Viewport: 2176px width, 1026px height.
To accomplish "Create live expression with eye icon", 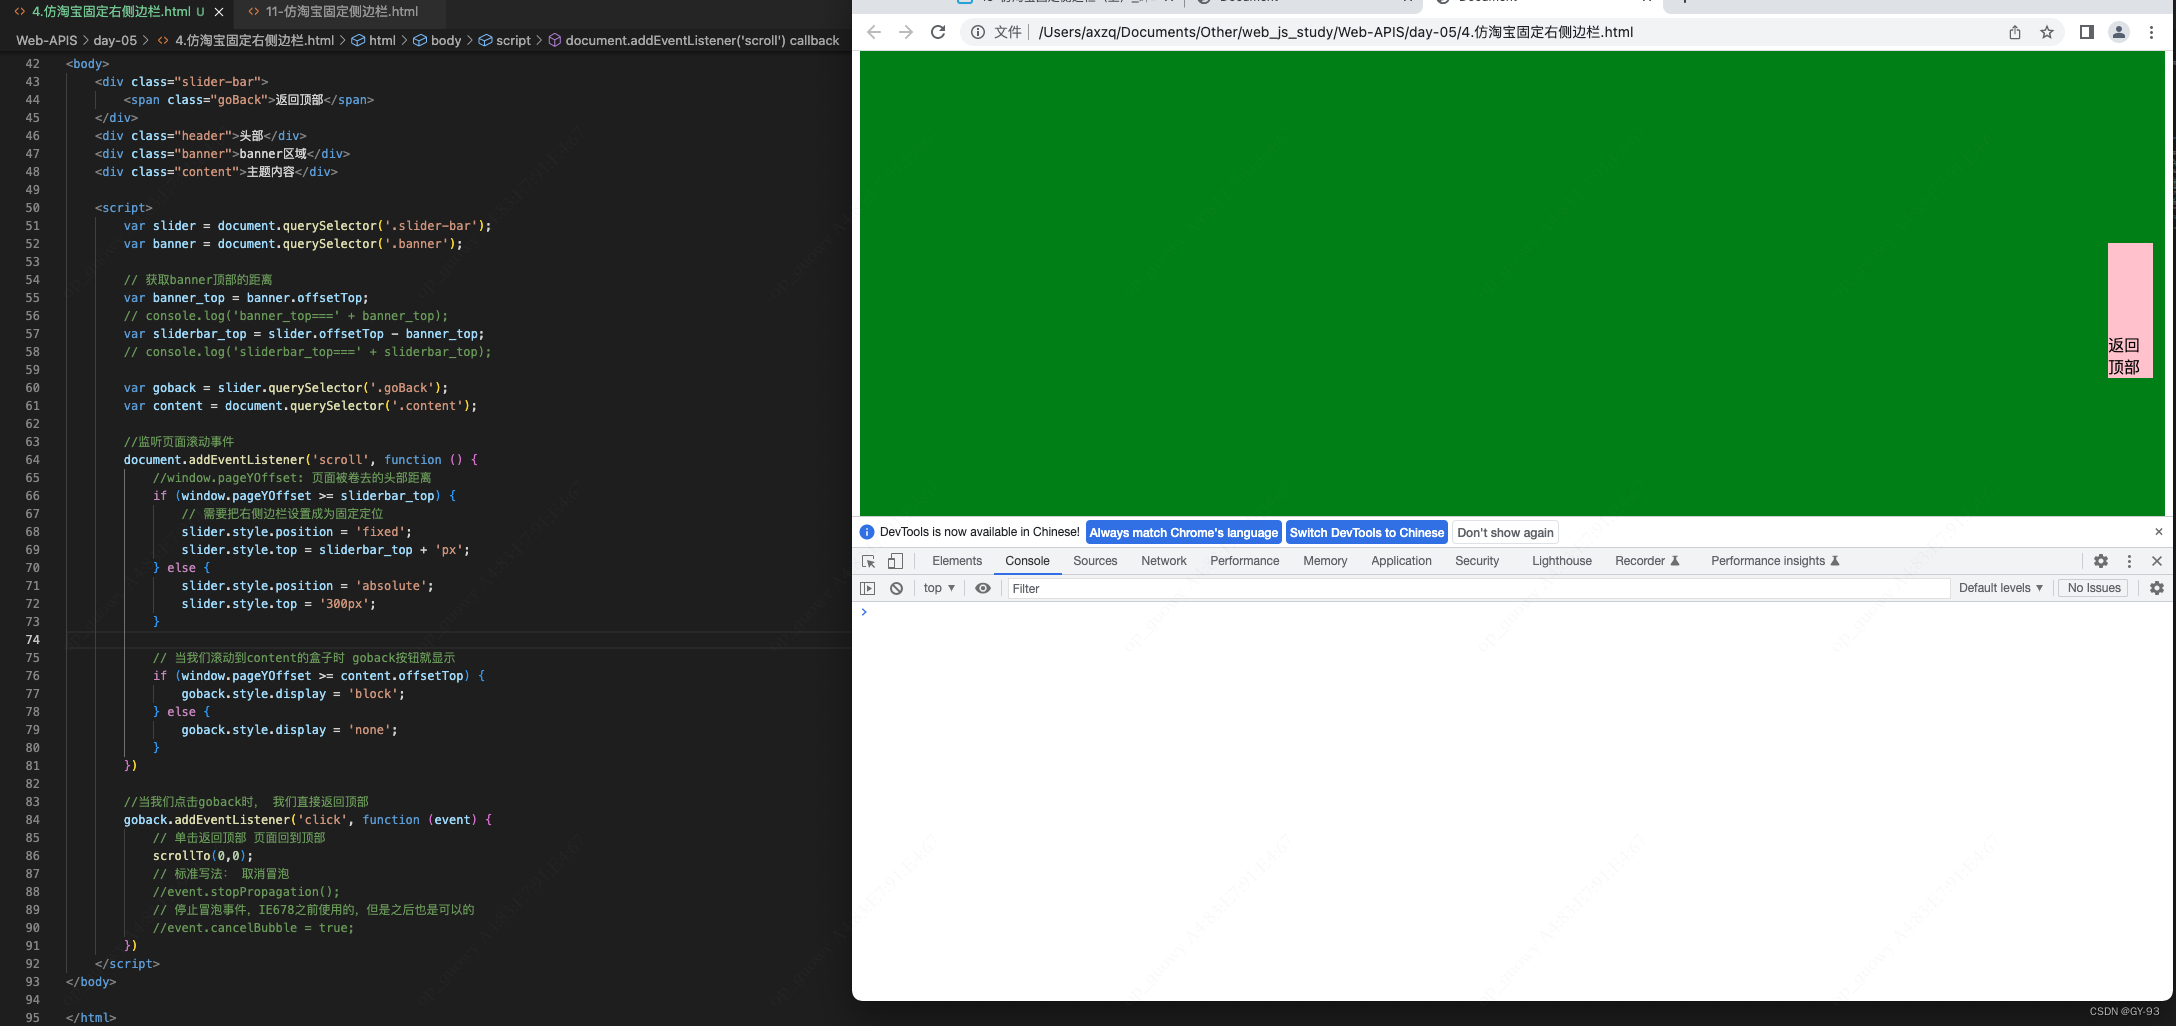I will click(x=983, y=588).
